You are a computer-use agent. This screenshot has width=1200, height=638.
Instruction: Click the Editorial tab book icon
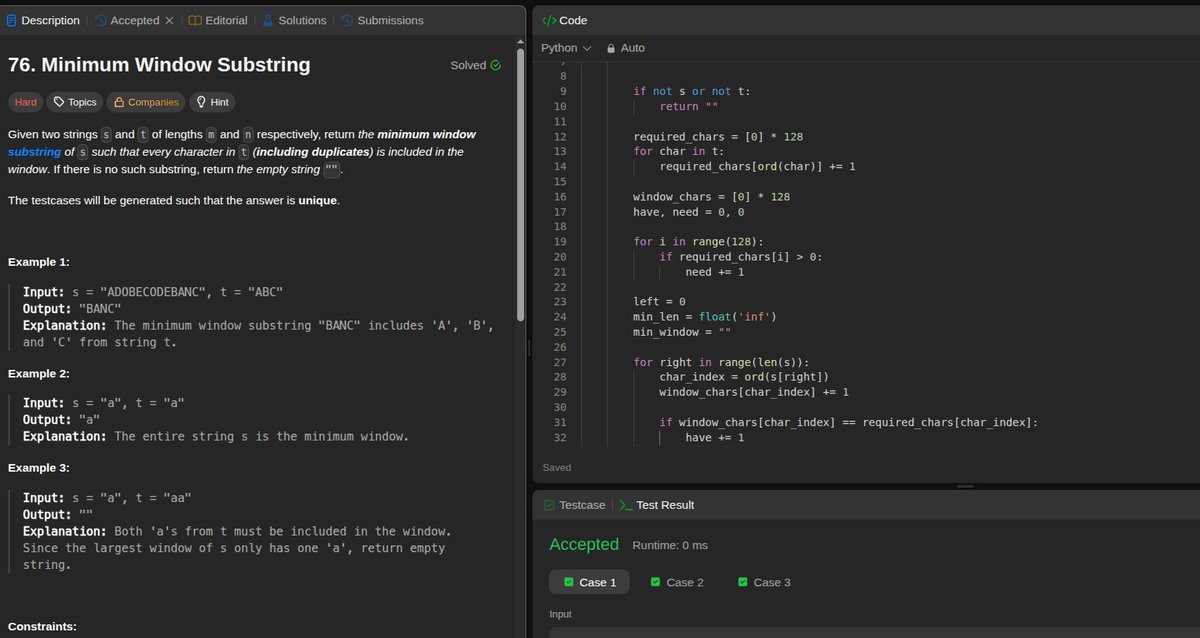(x=194, y=20)
